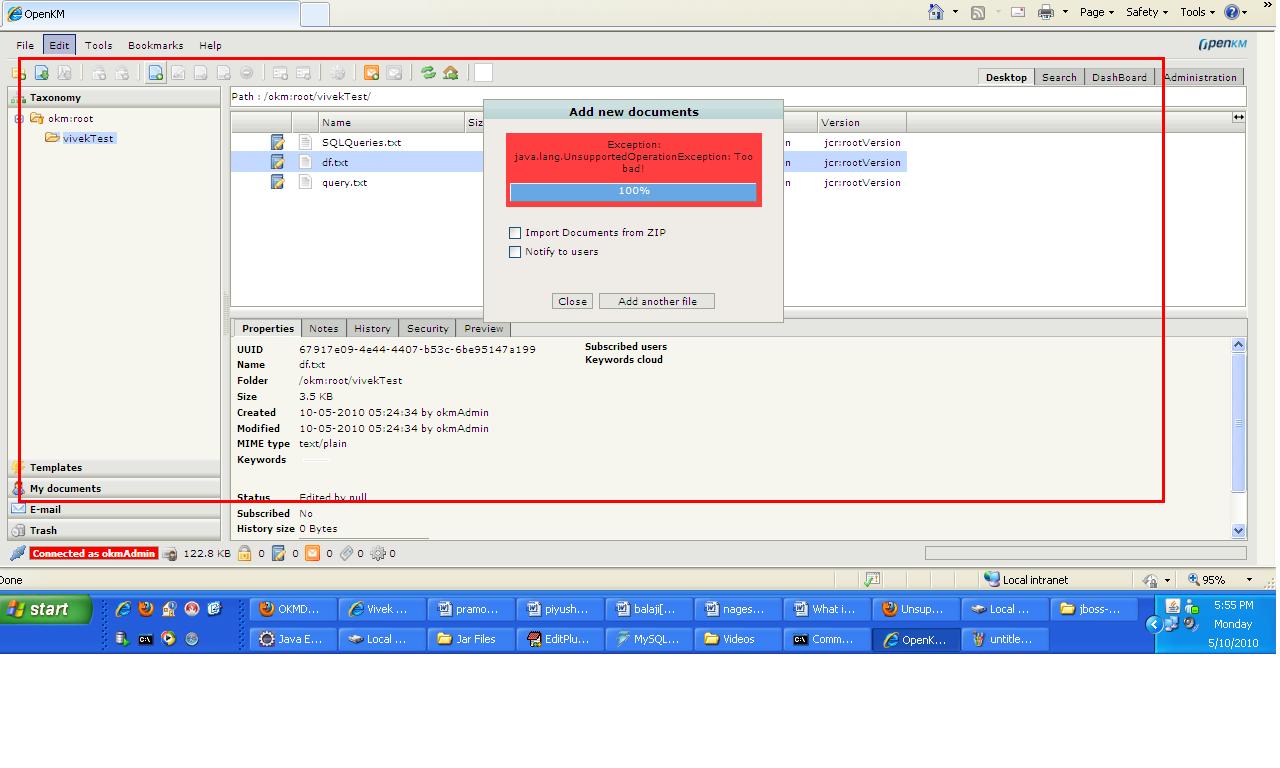Viewport: 1280px width, 768px height.
Task: Open the Notes properties tab
Action: pyautogui.click(x=323, y=328)
